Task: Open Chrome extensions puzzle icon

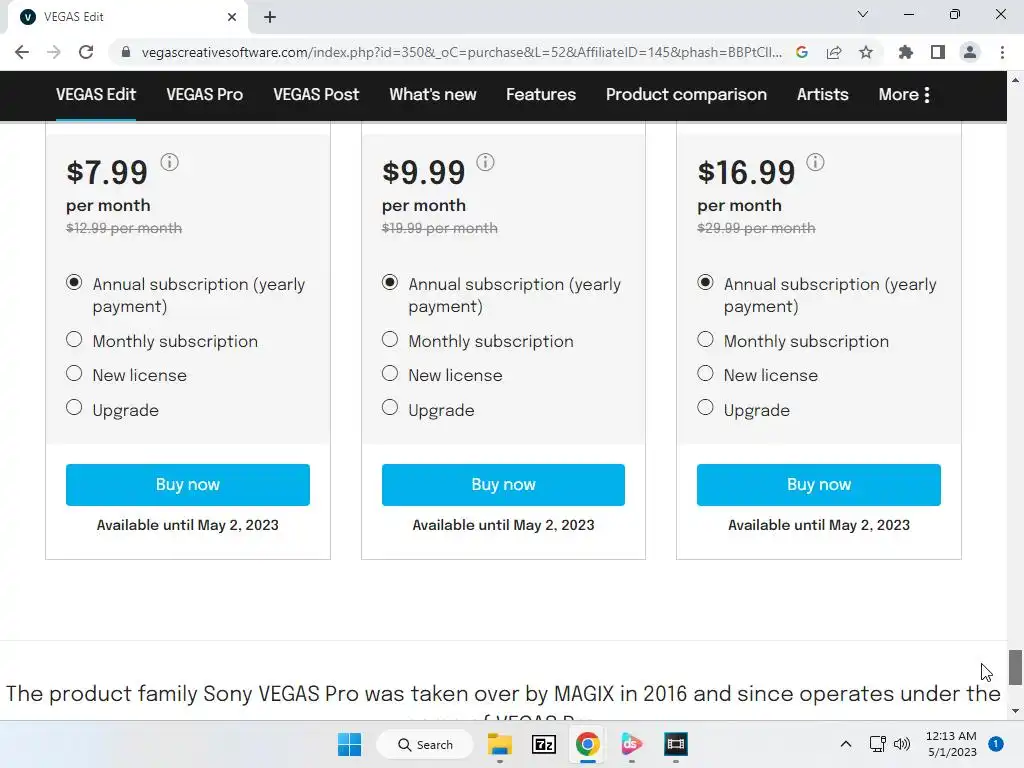Action: [905, 52]
